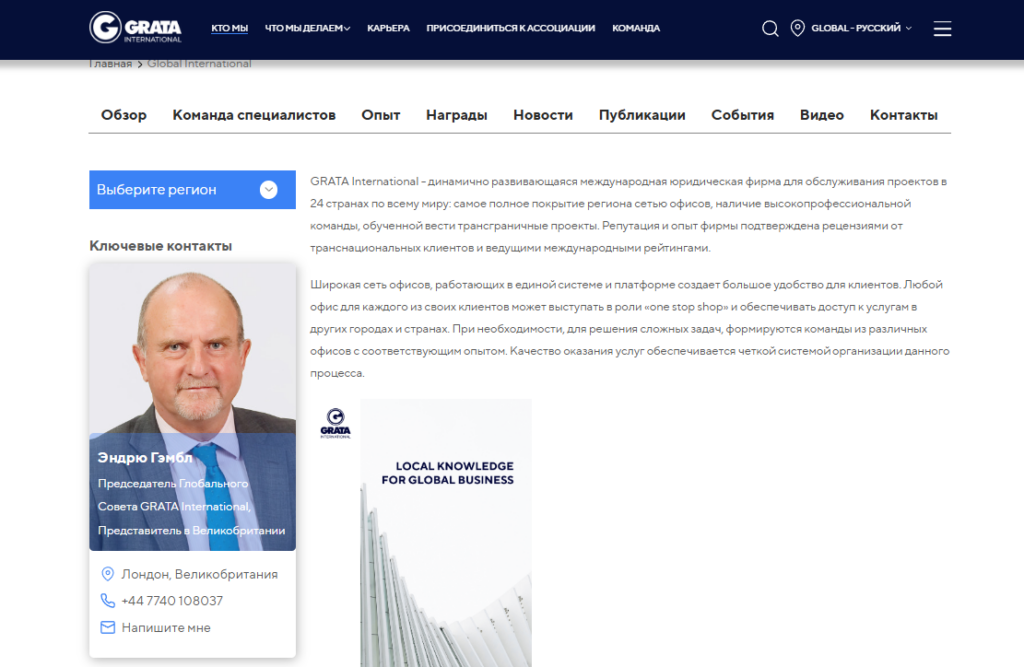Open ПРИСОЕДИНИТЬСЯ К АССОЦИАЦИИ menu item
The image size is (1024, 667).
511,28
